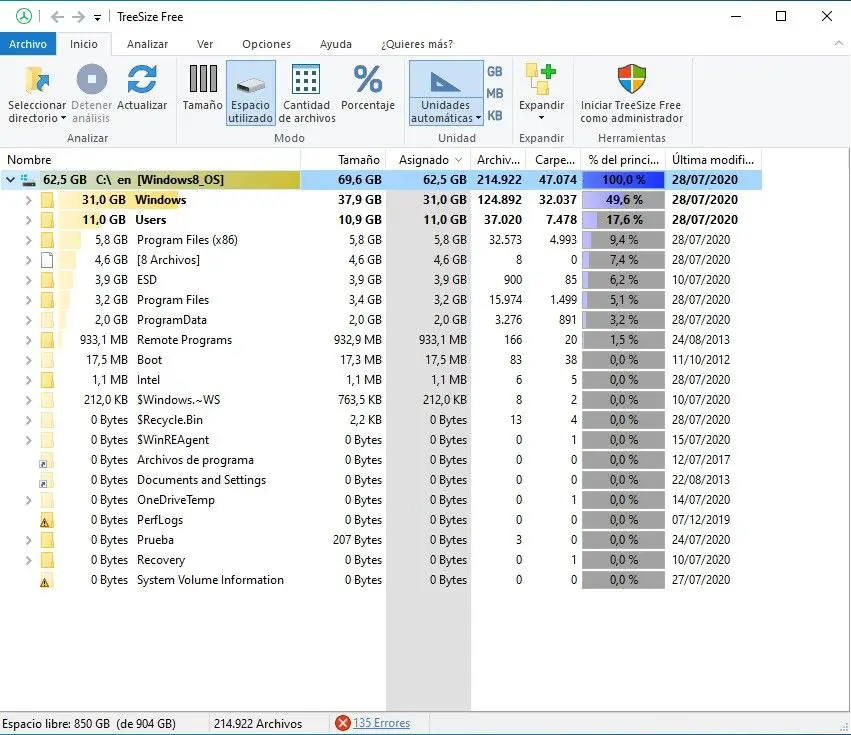Click the red error icon in the status bar
851x735 pixels.
click(x=343, y=723)
